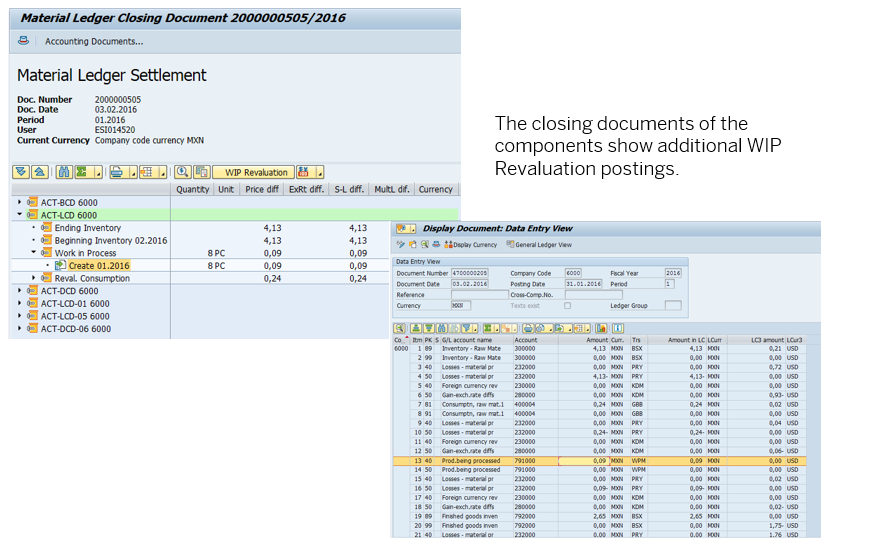Expand the Reval. Consumption node
The image size is (885, 549).
click(x=33, y=278)
